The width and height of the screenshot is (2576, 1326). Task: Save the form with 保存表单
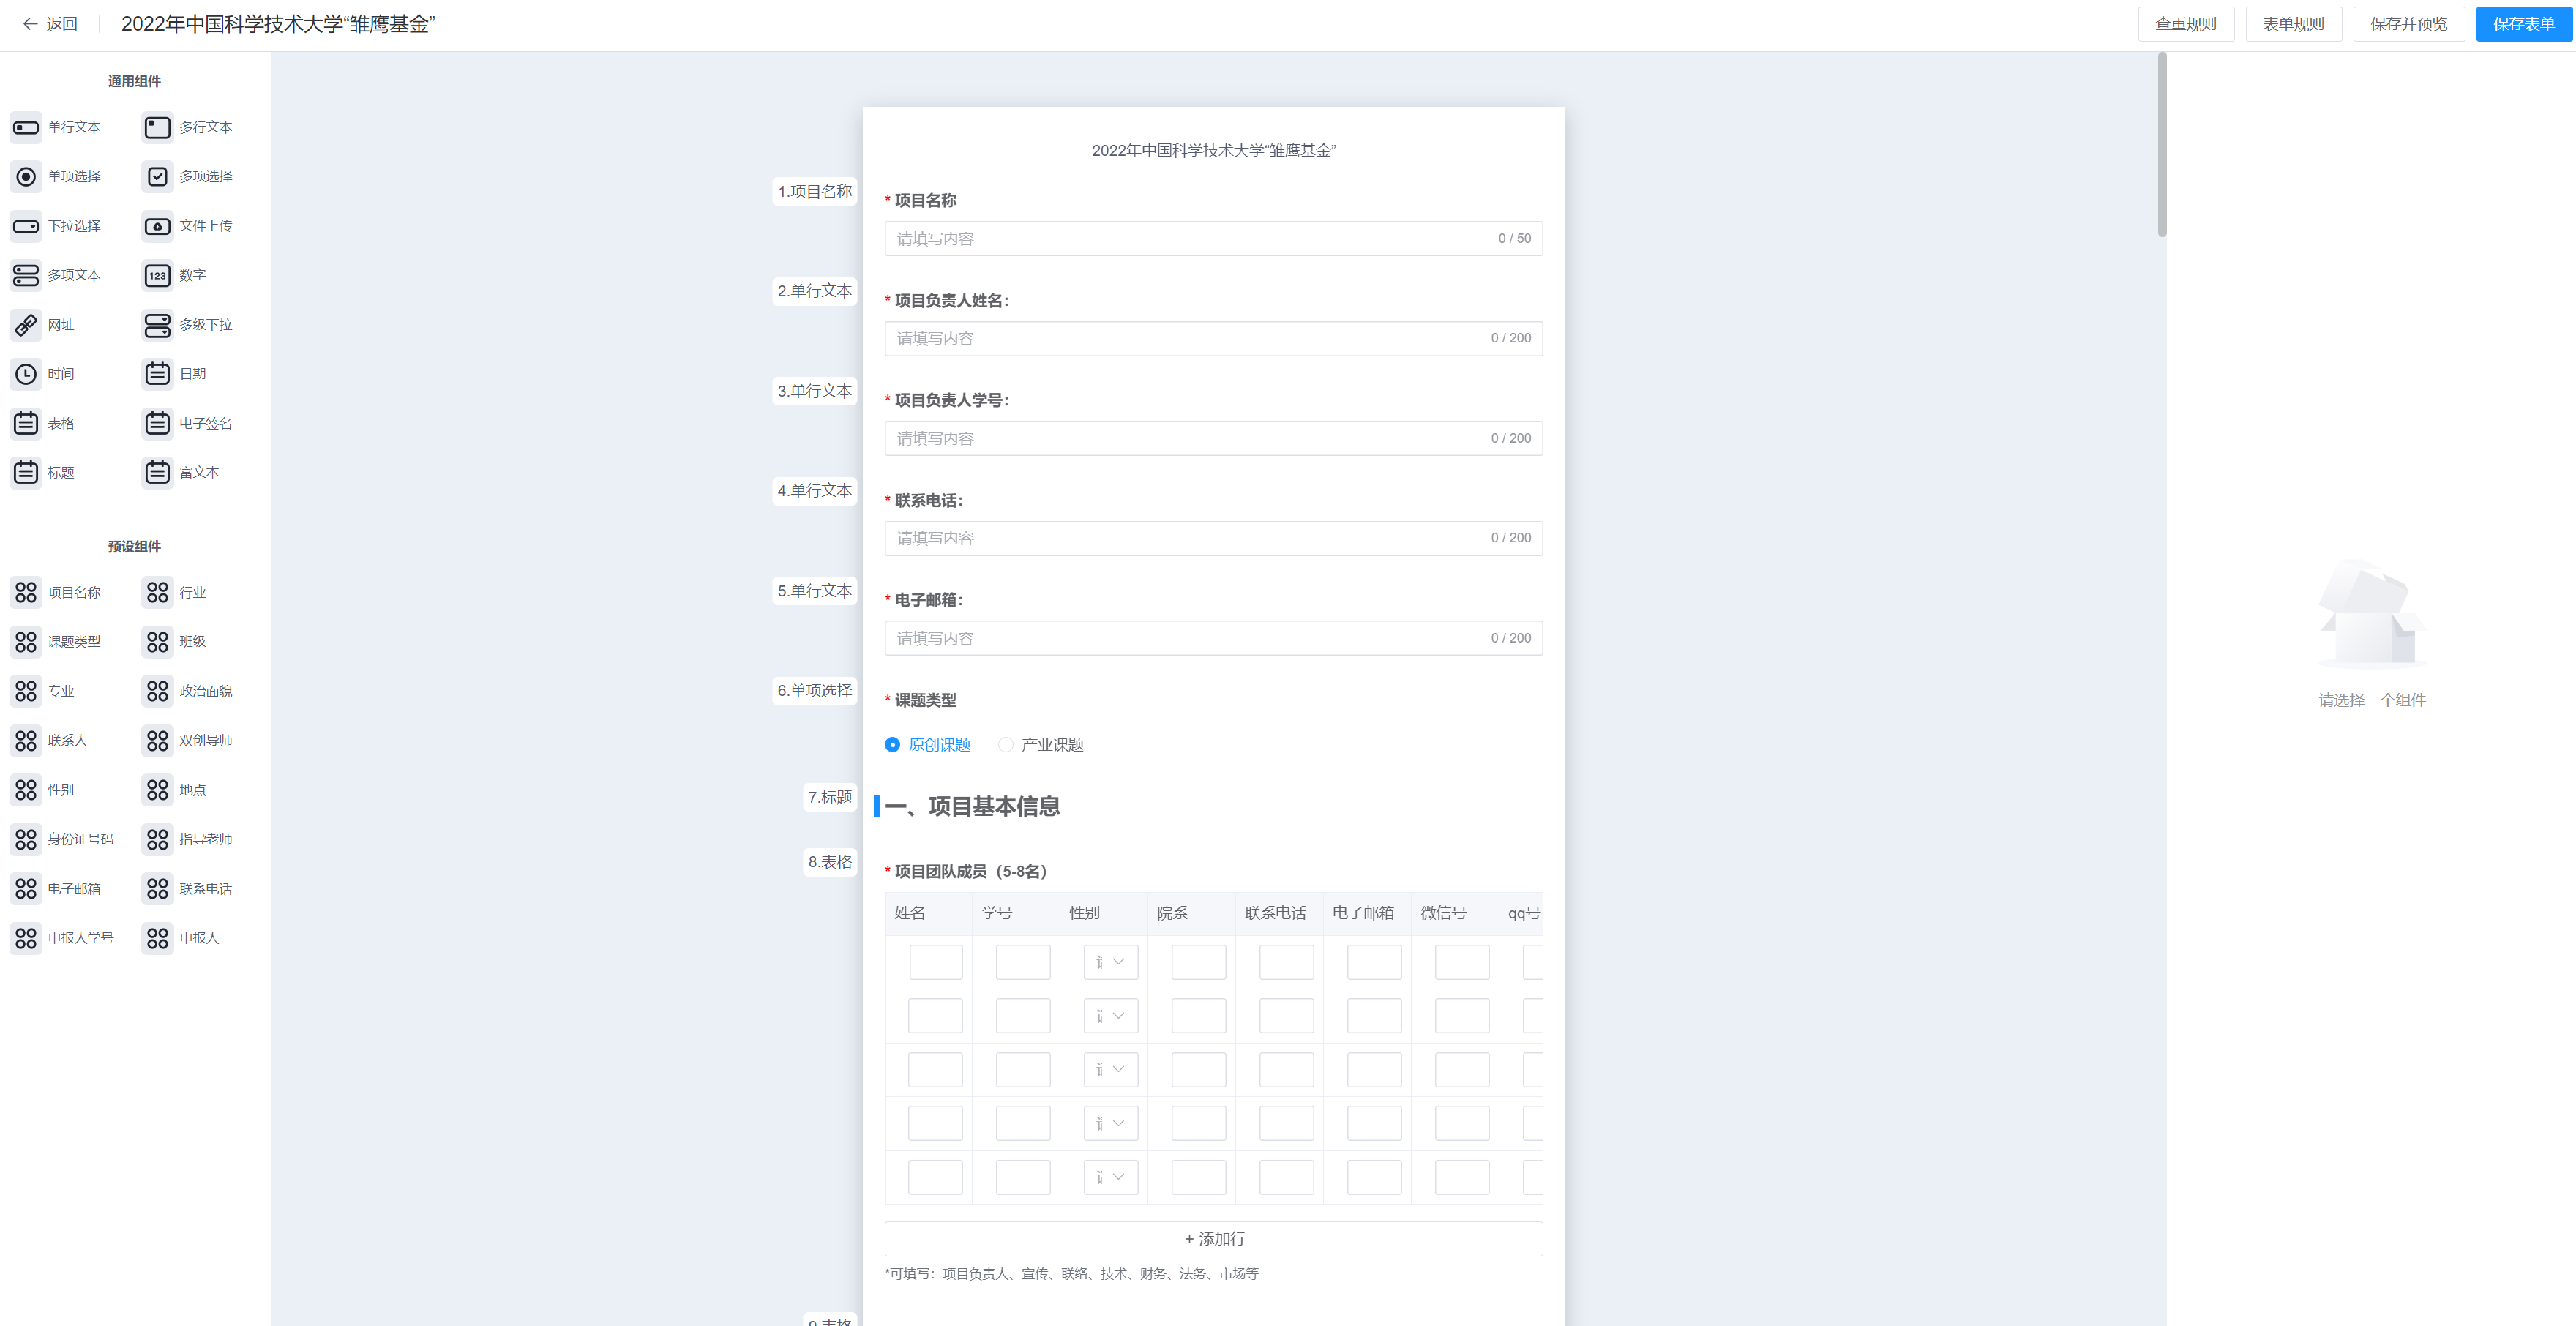point(2524,24)
